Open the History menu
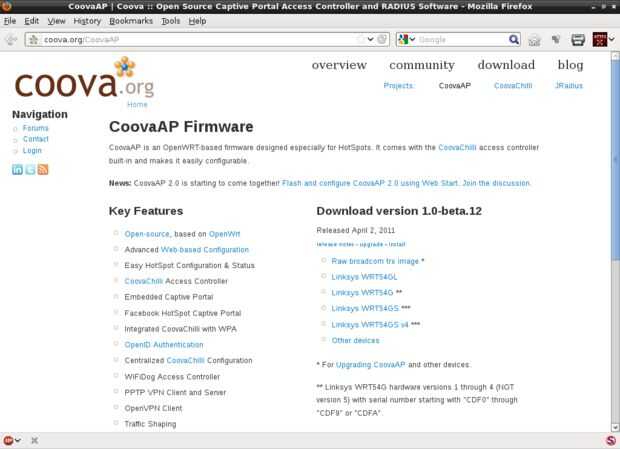The width and height of the screenshot is (620, 449). point(87,21)
